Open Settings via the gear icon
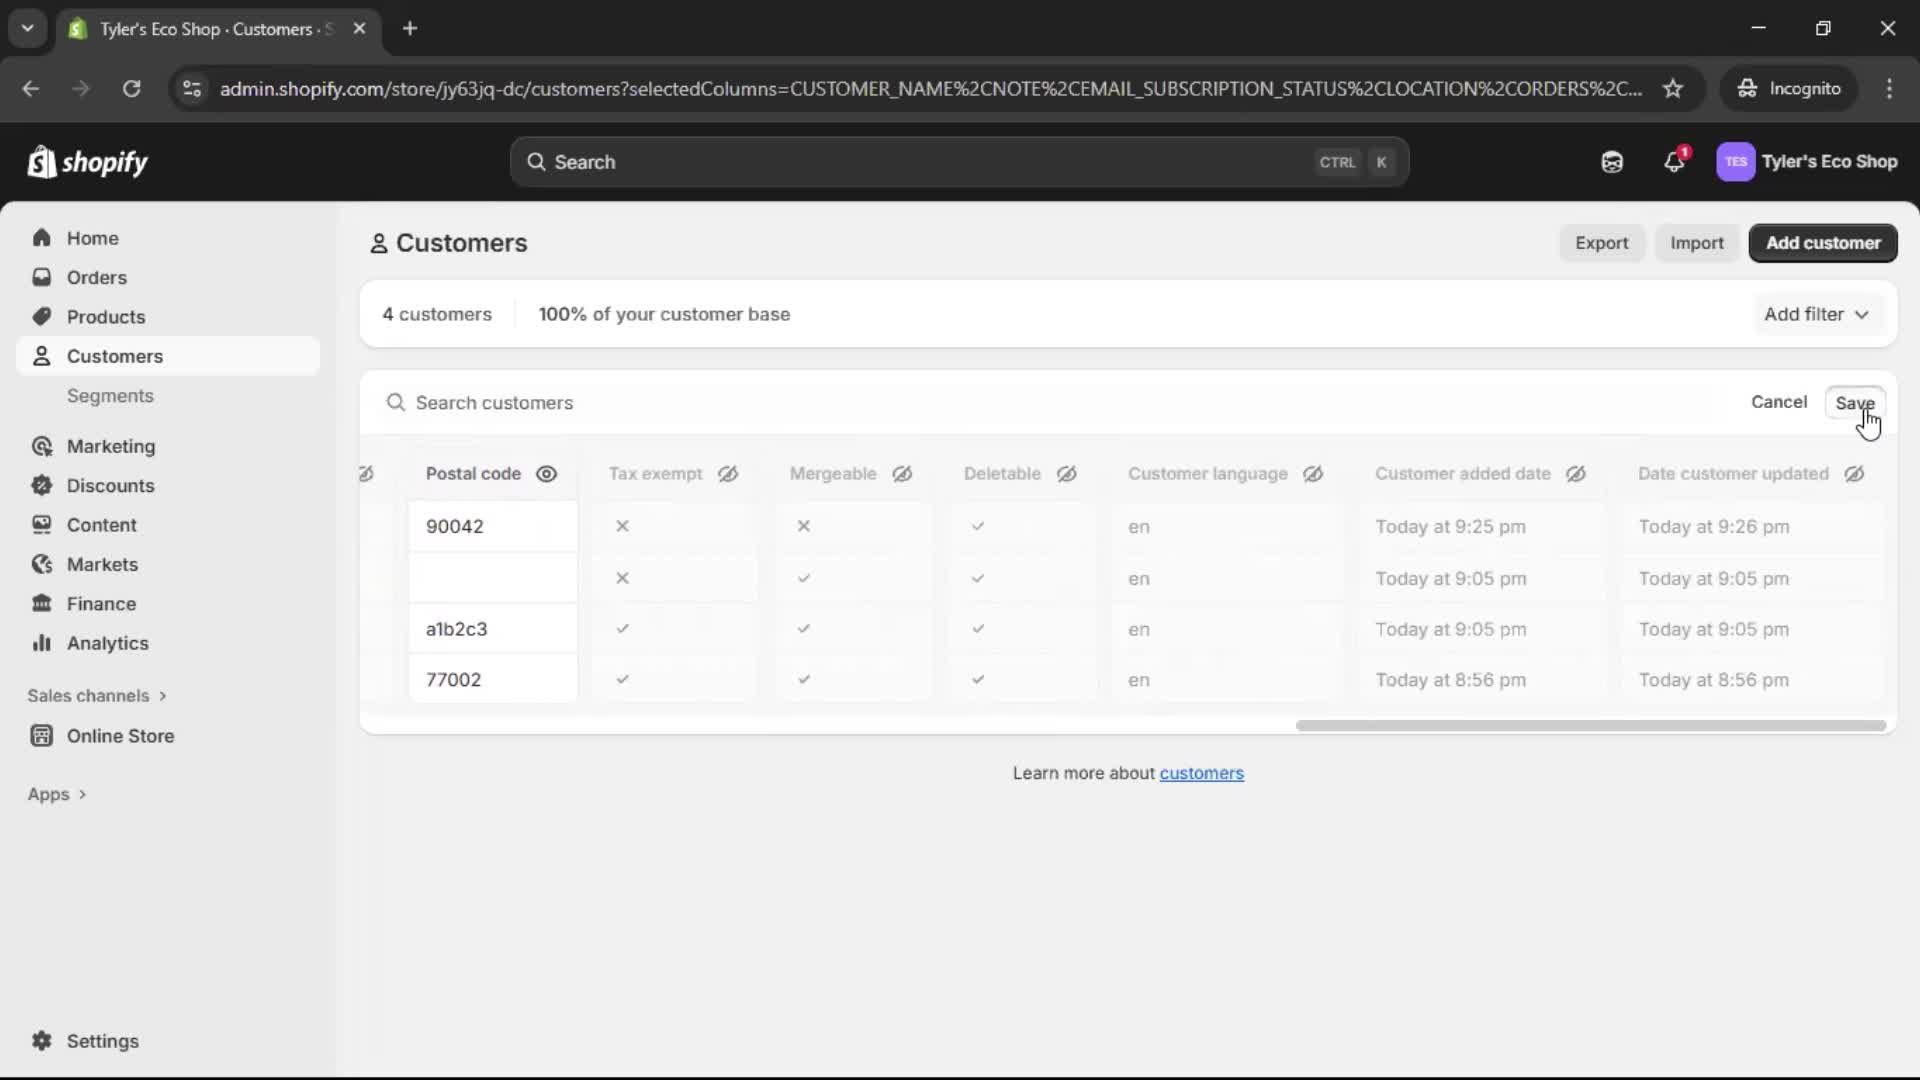This screenshot has width=1920, height=1080. [x=41, y=1041]
